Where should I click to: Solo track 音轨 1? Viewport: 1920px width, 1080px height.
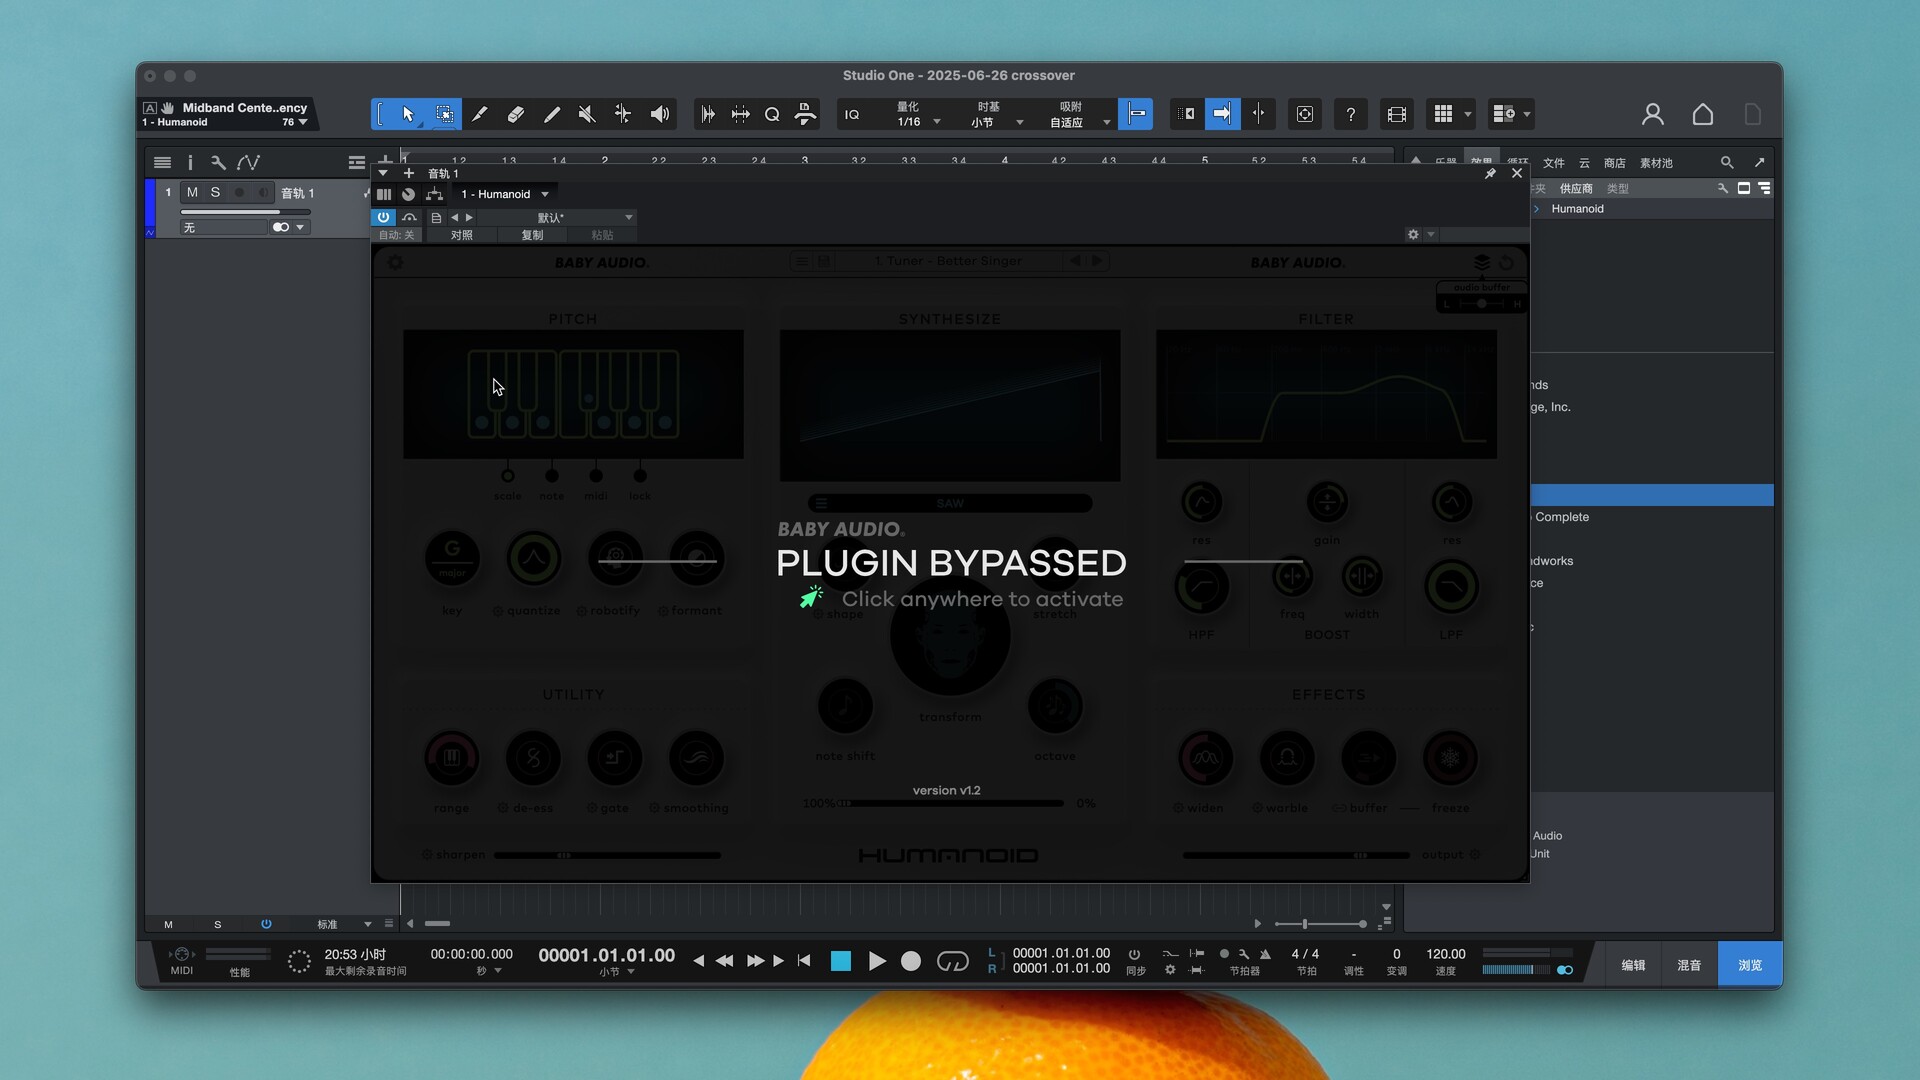click(x=215, y=192)
